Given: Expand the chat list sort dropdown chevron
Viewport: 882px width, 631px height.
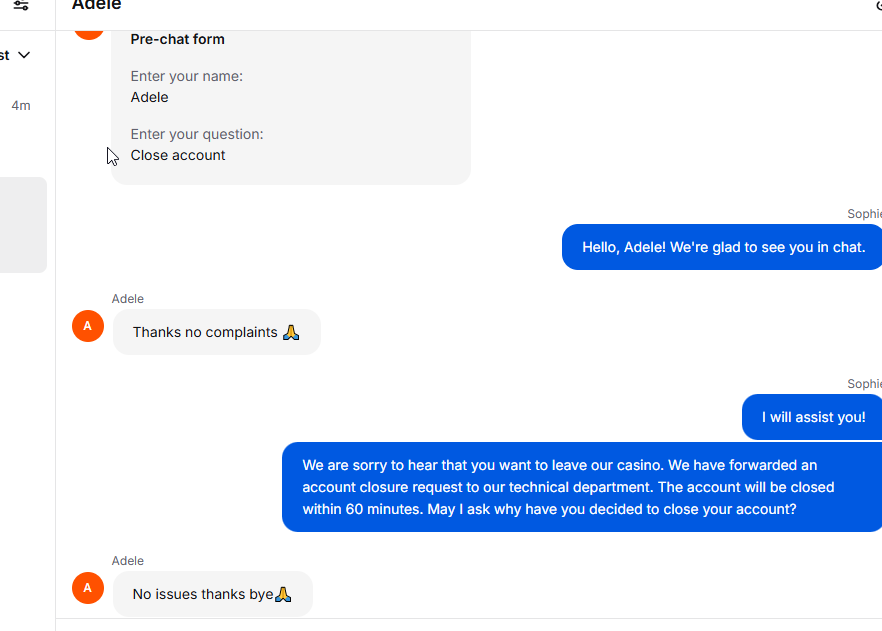Looking at the screenshot, I should [x=25, y=55].
